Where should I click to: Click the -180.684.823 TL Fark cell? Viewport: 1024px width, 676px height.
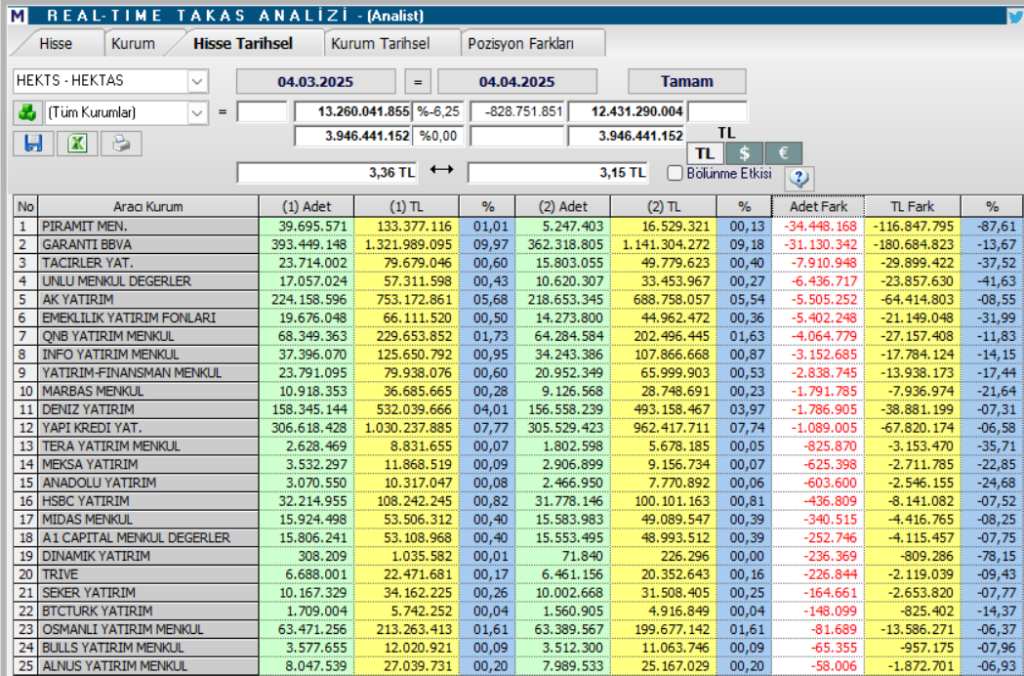[912, 244]
